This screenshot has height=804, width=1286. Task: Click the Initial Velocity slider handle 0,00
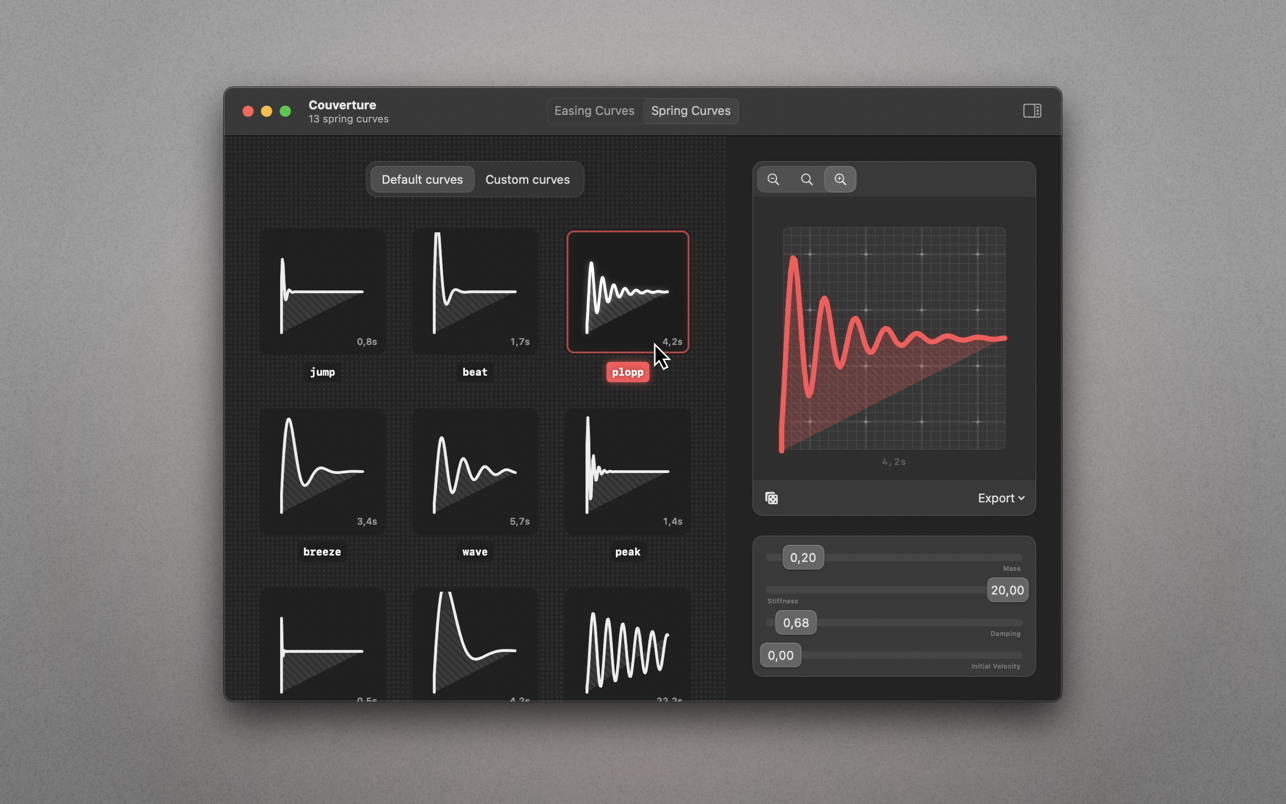pos(780,655)
